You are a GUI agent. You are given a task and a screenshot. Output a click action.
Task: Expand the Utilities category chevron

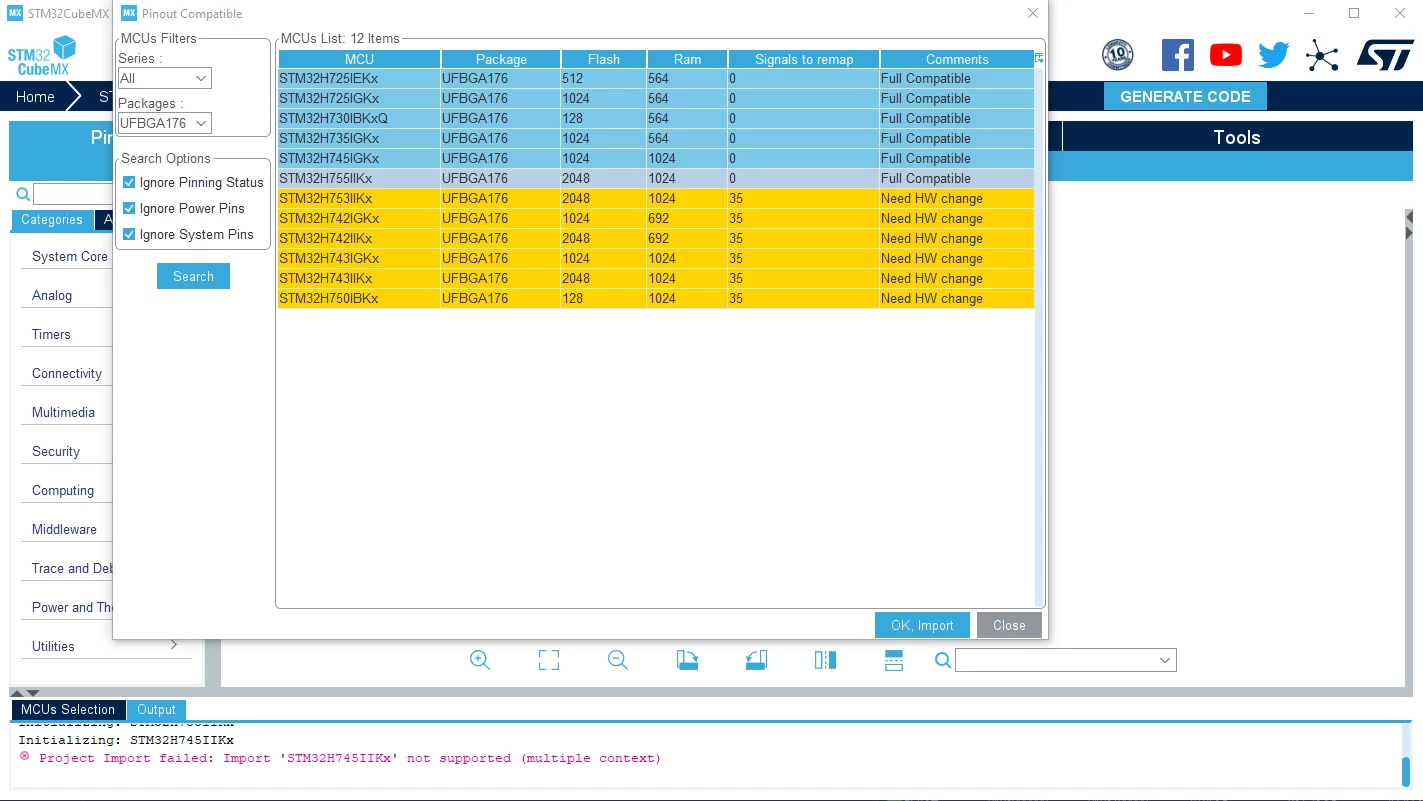[174, 645]
